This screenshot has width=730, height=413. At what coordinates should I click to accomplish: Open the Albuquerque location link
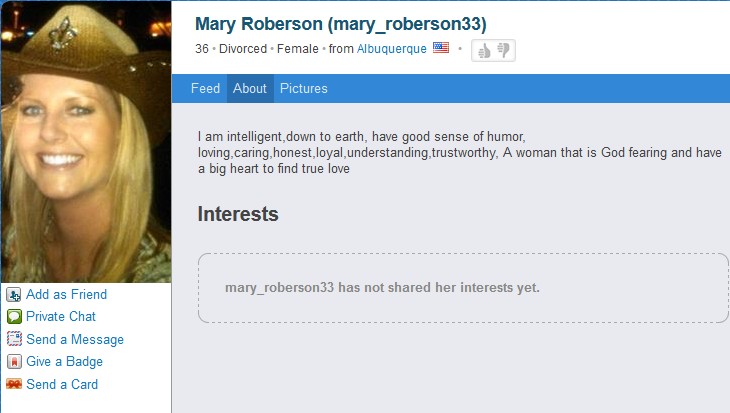pyautogui.click(x=392, y=49)
